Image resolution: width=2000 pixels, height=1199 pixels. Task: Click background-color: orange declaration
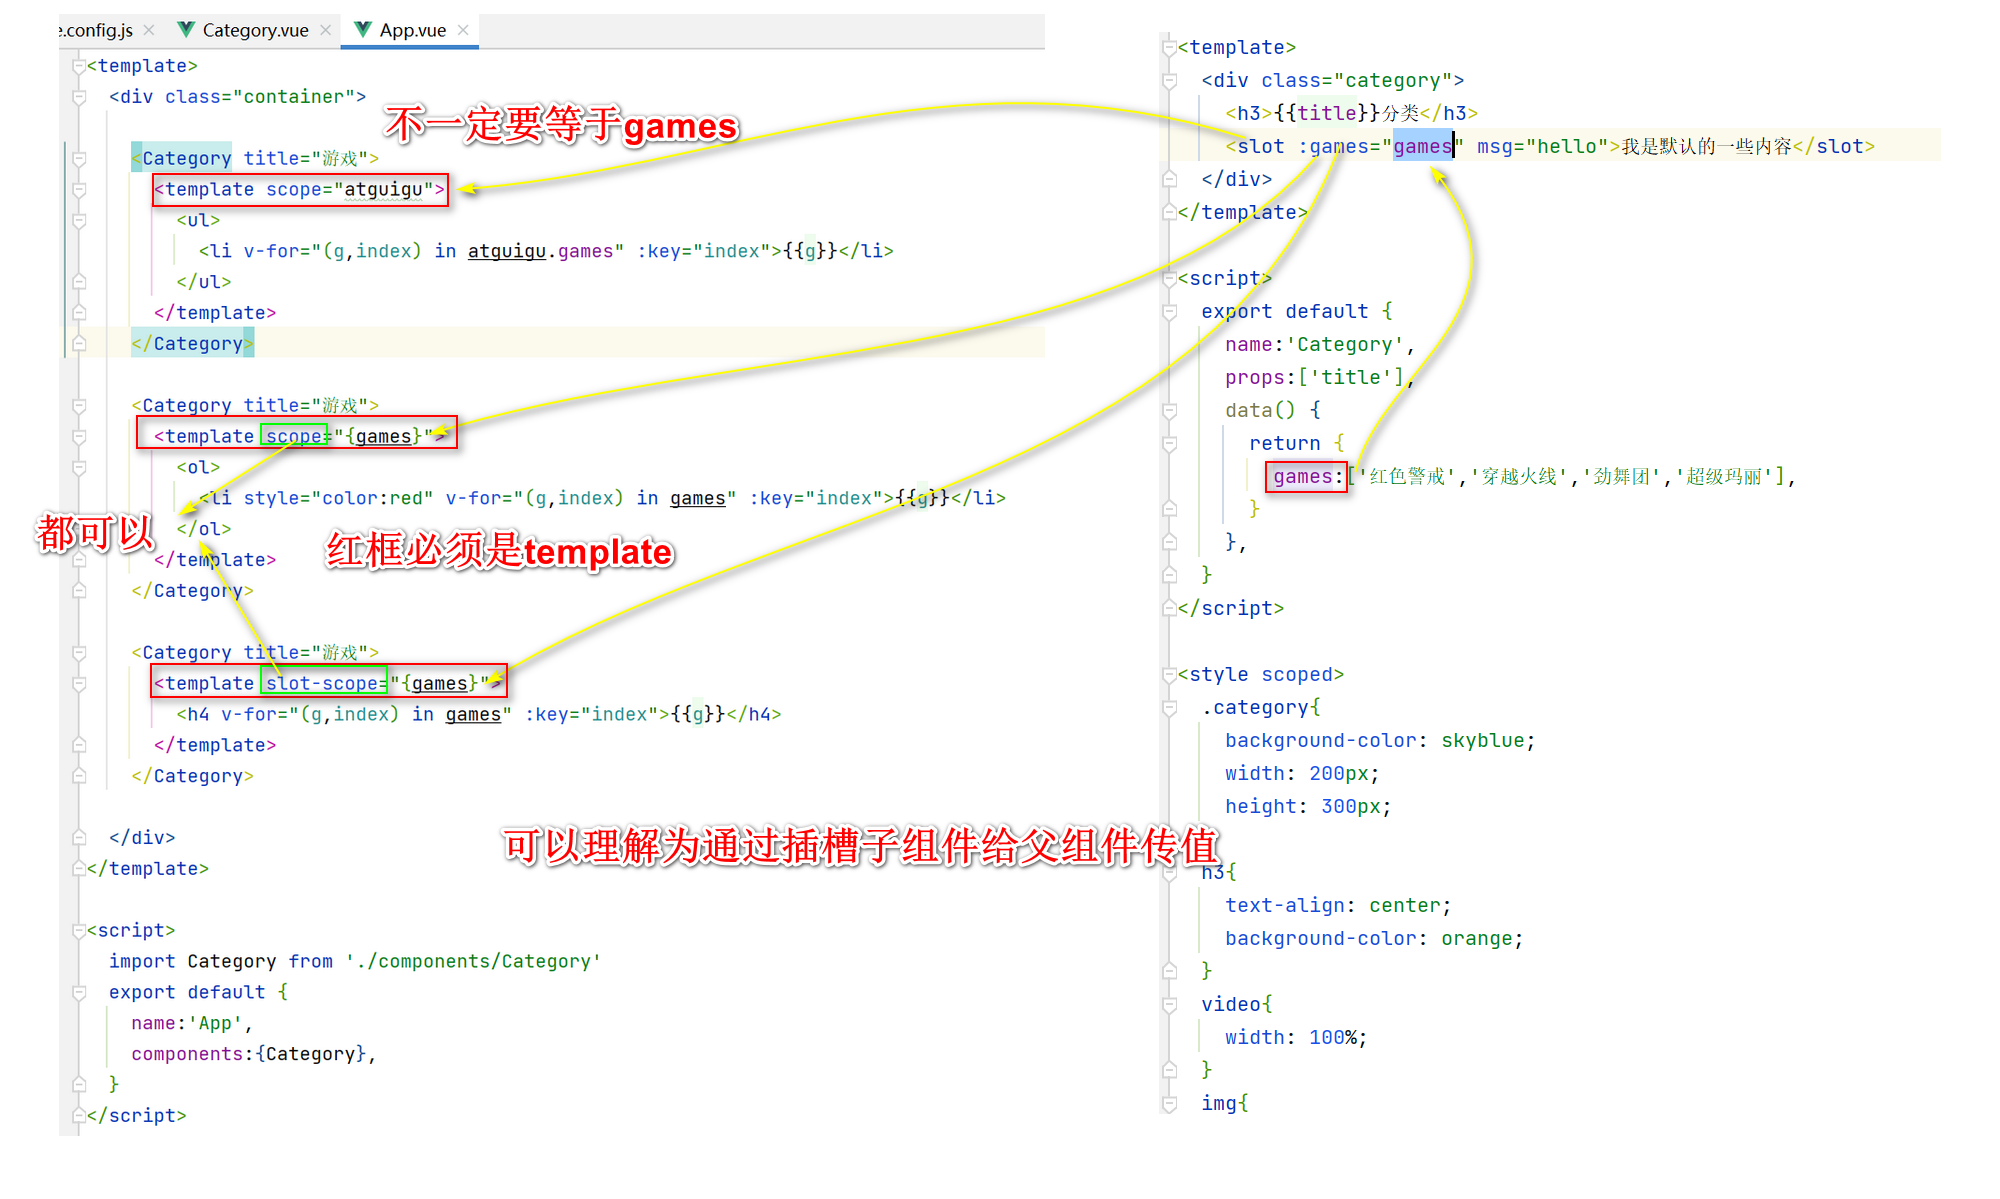pos(1374,938)
